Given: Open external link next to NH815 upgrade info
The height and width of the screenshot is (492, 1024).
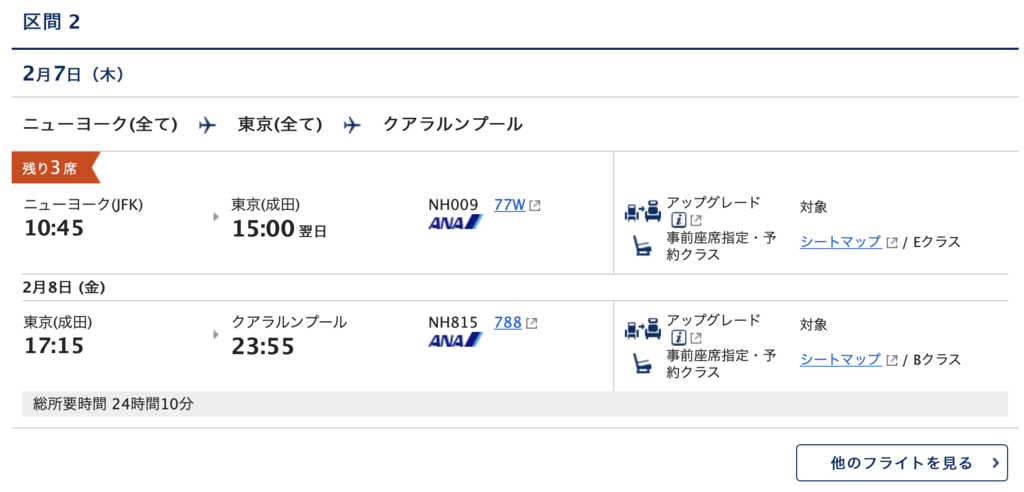Looking at the screenshot, I should tap(696, 338).
